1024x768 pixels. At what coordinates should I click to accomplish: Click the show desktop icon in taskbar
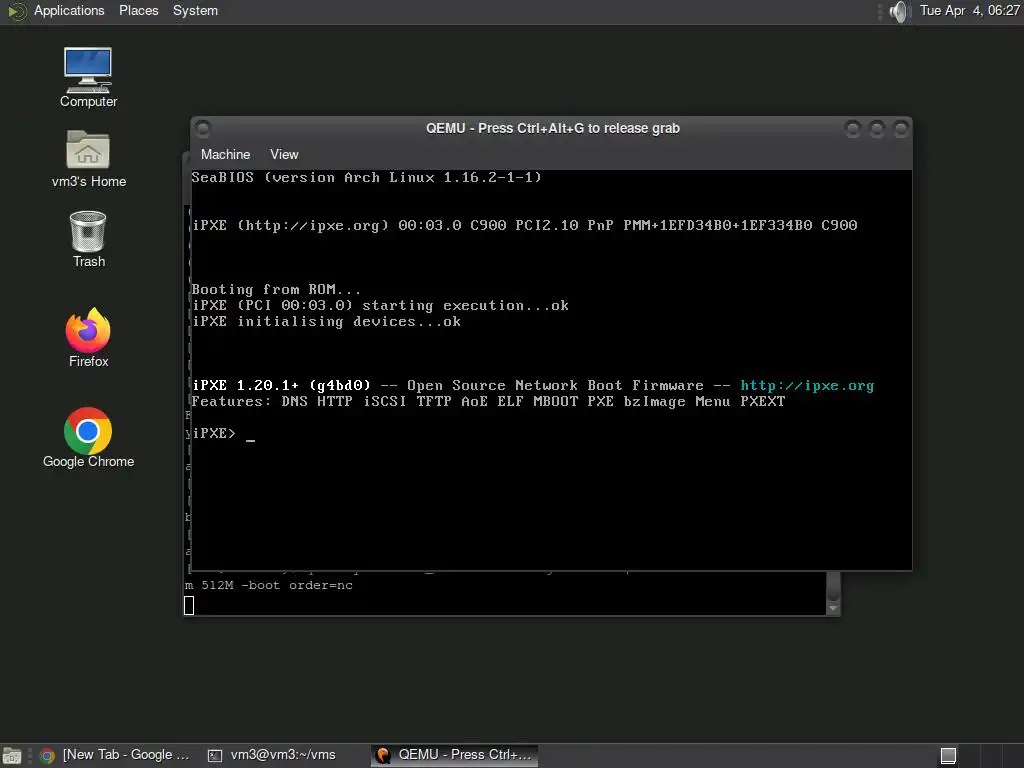(11, 756)
